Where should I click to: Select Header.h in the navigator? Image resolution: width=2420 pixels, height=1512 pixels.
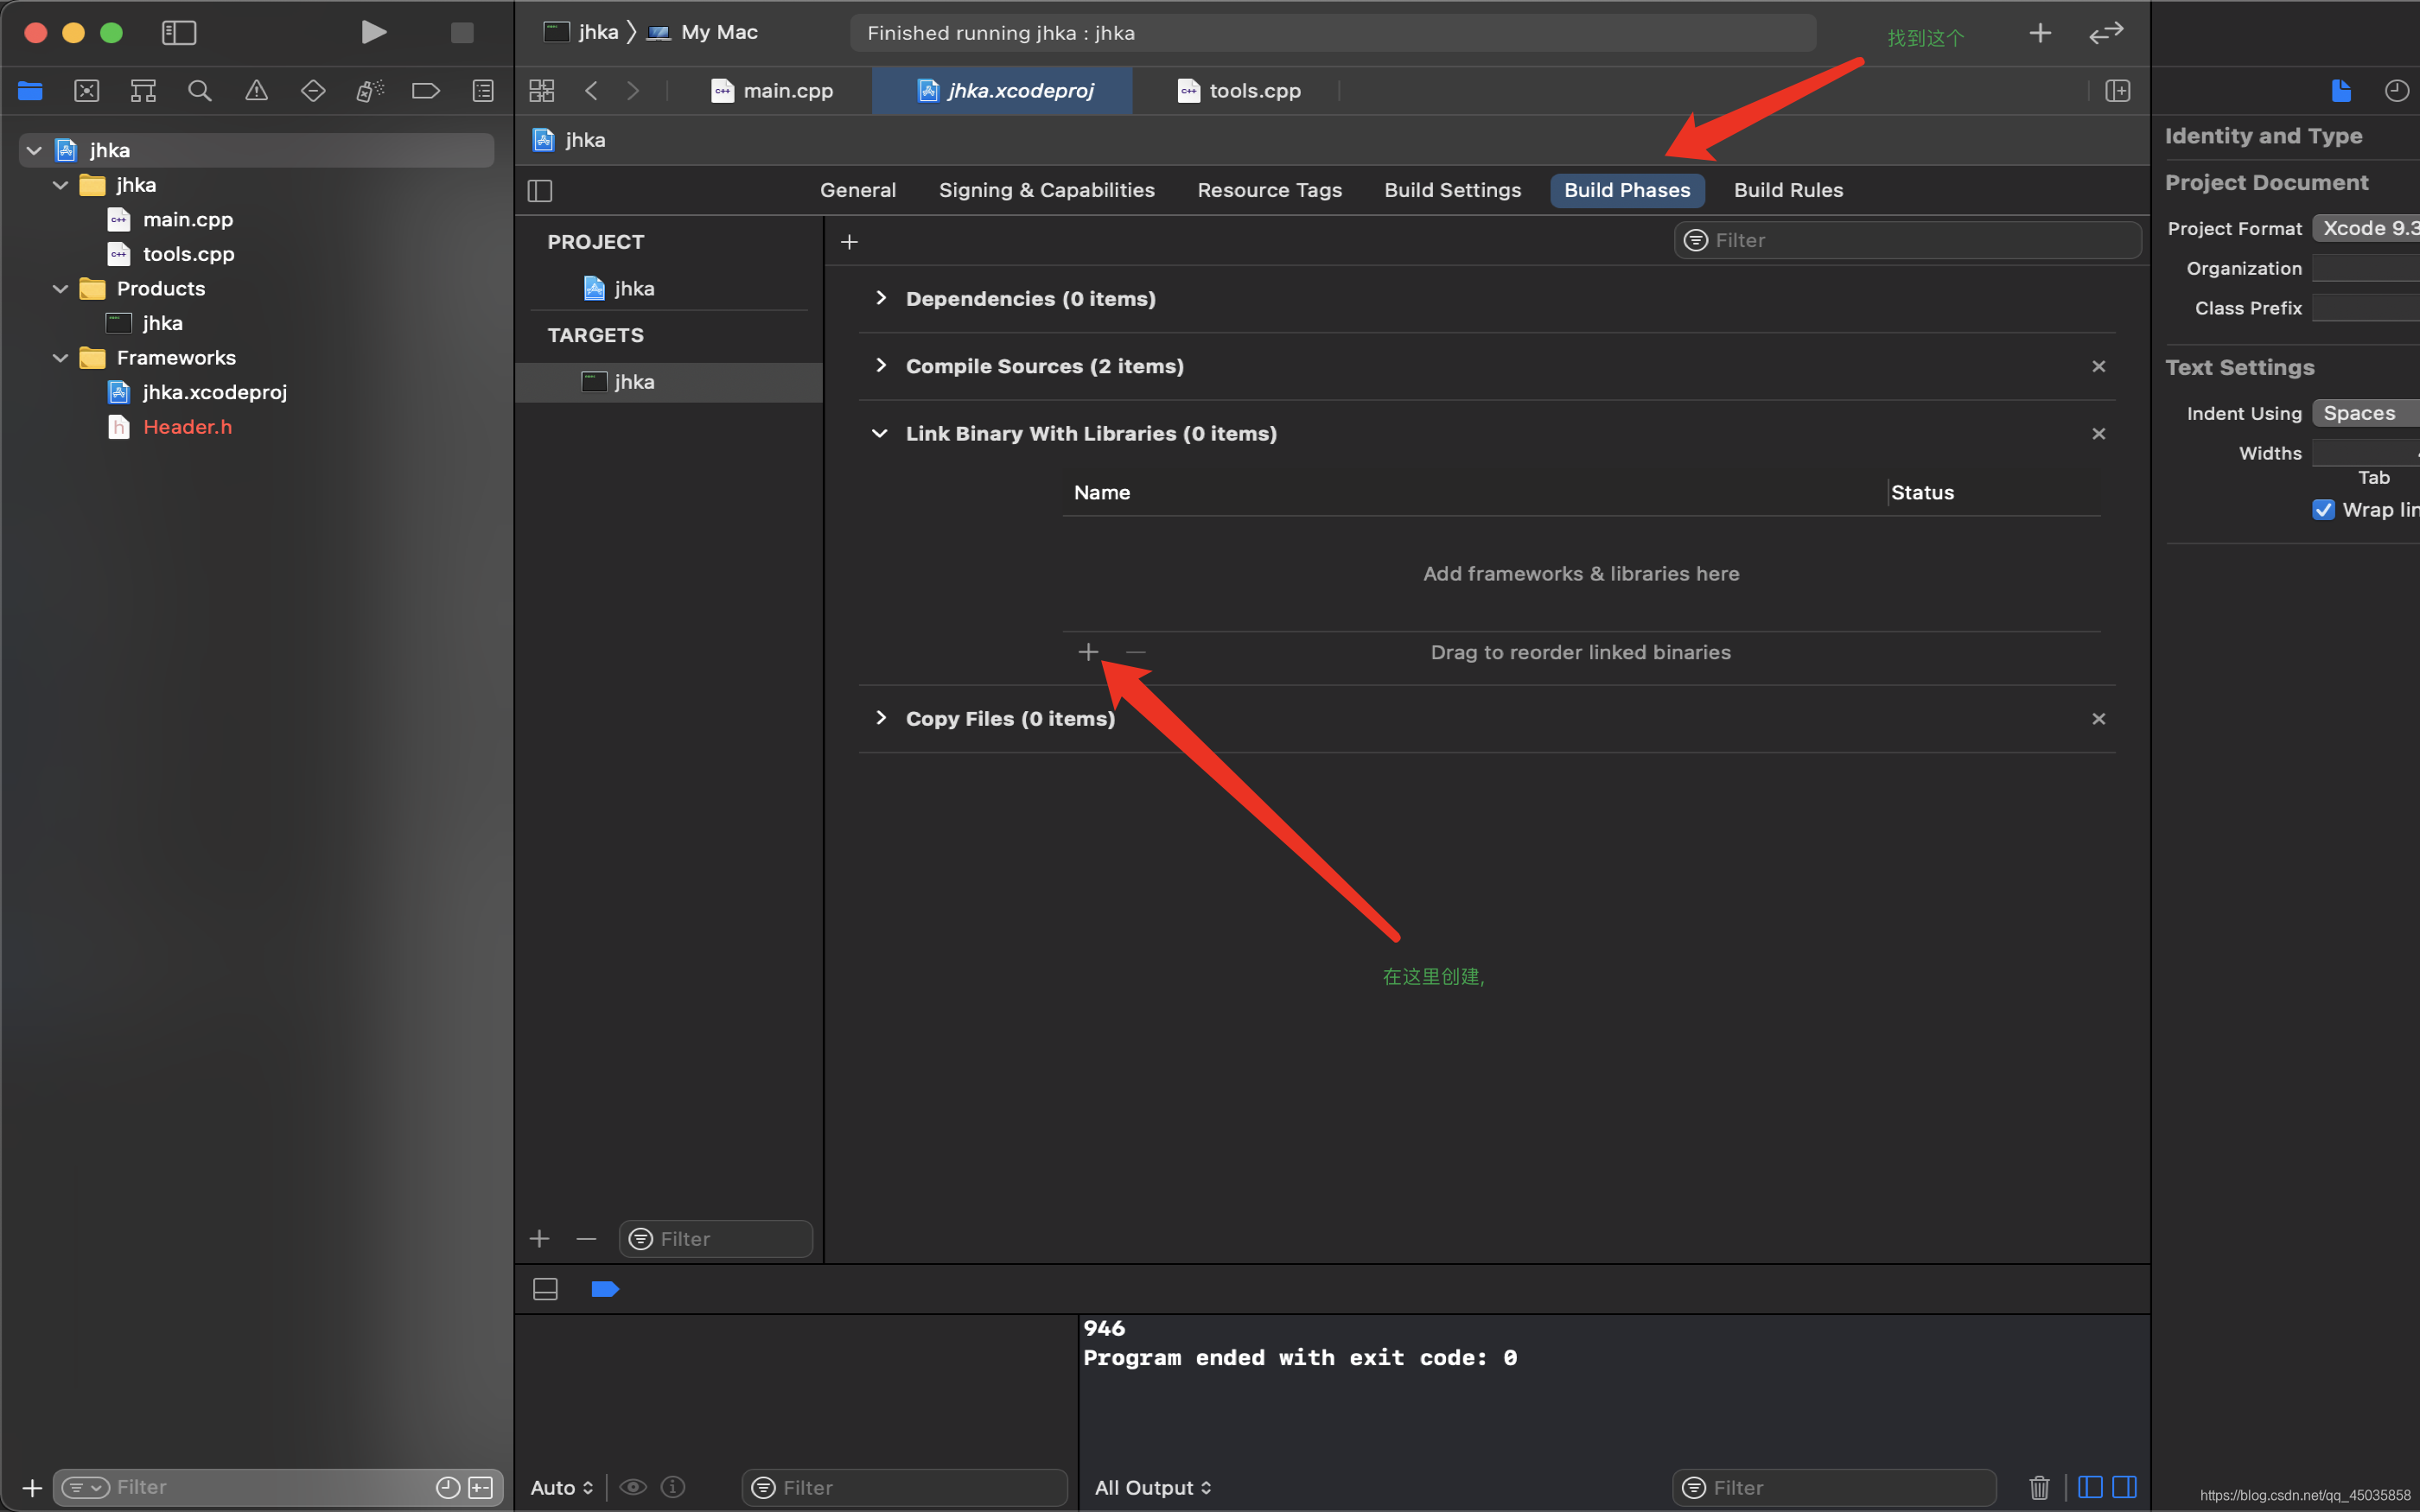(188, 427)
